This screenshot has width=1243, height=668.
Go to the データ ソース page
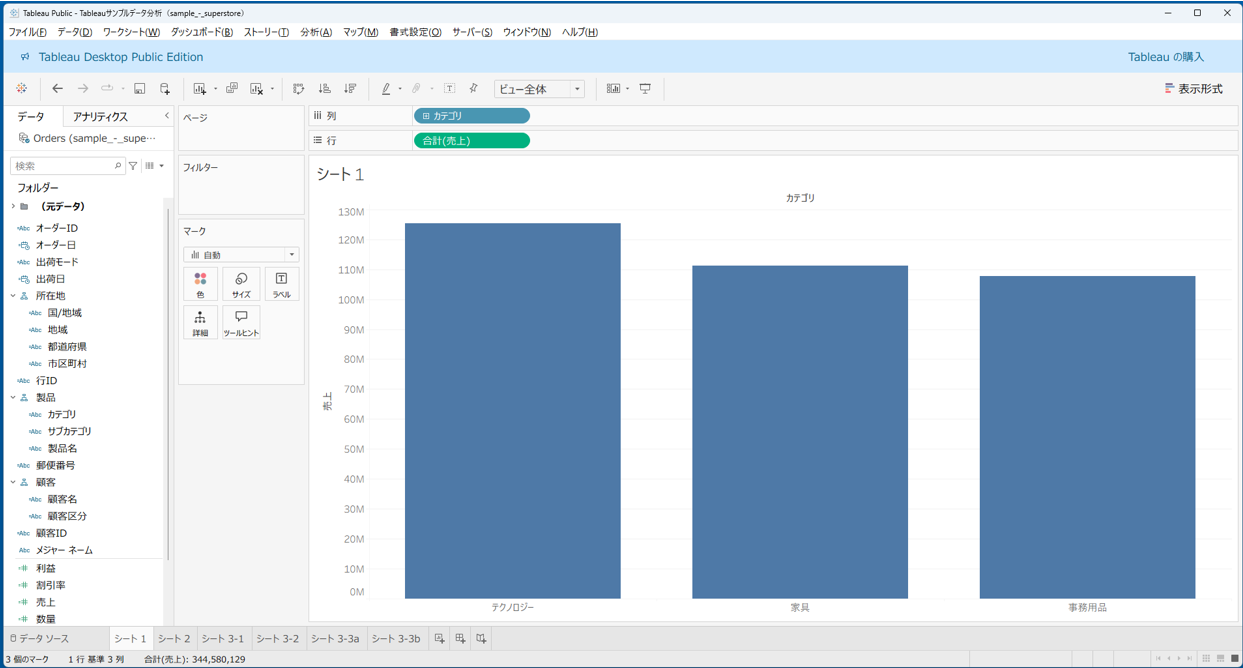point(40,638)
